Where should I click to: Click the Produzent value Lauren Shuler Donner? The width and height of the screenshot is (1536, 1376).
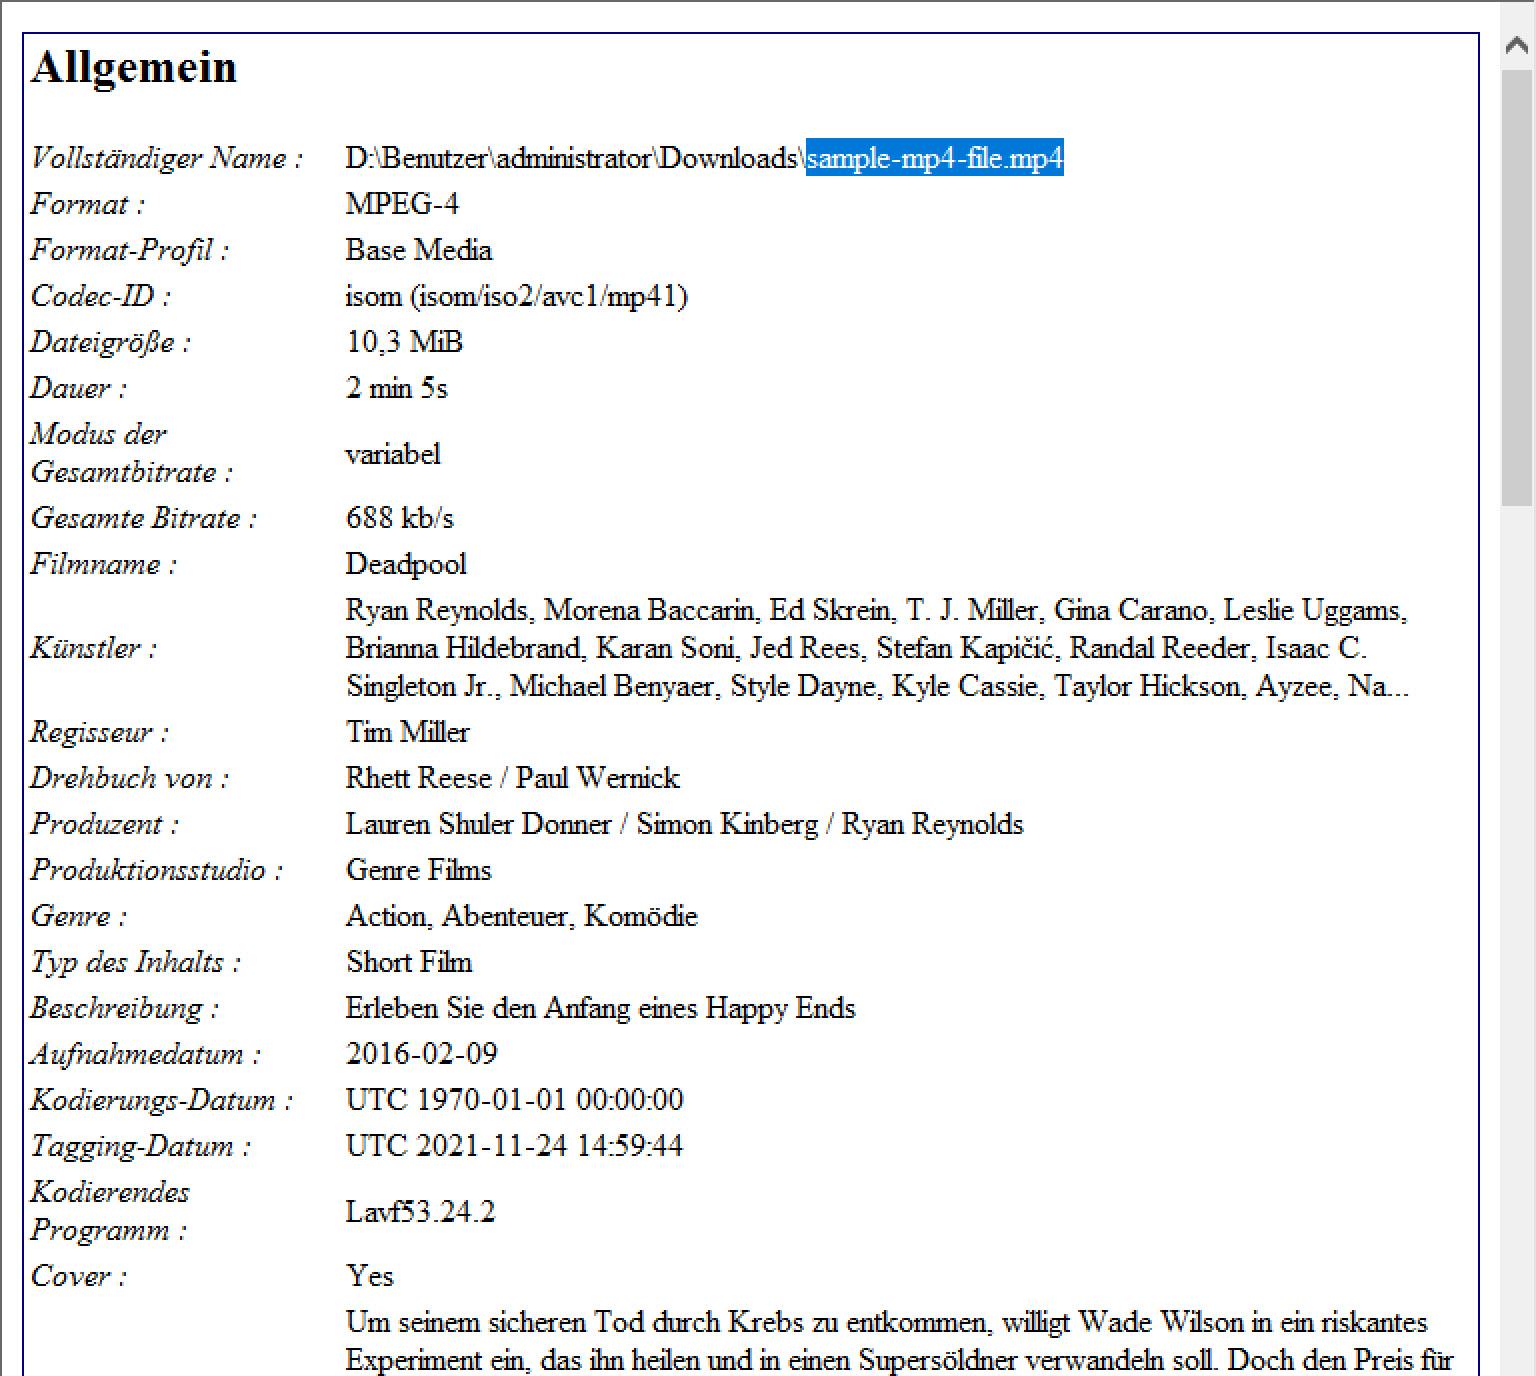(479, 824)
